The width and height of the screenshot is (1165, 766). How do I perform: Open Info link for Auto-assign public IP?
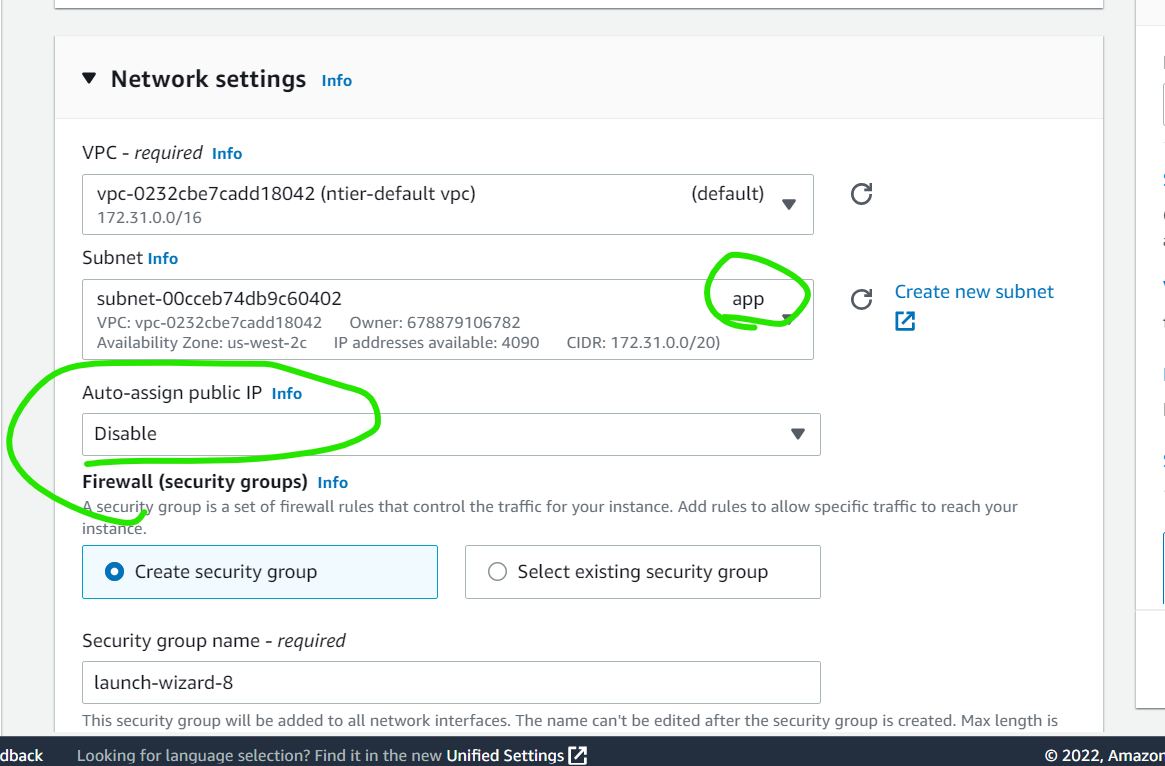coord(287,393)
